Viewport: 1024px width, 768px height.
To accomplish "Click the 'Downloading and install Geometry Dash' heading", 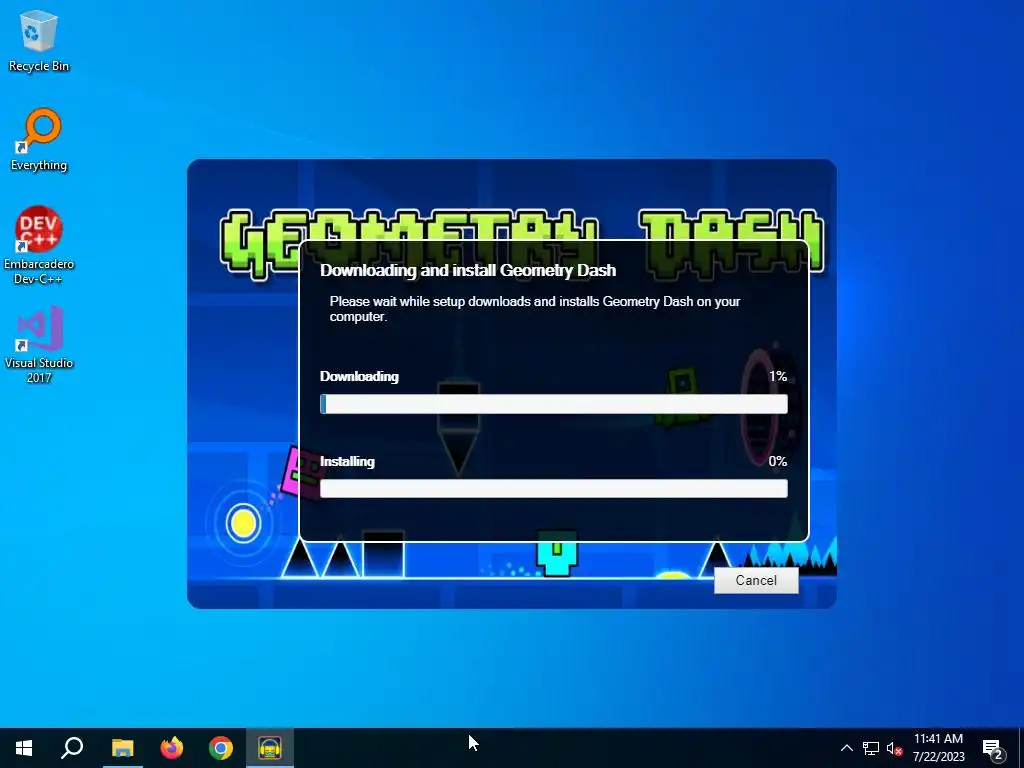I will (x=468, y=270).
